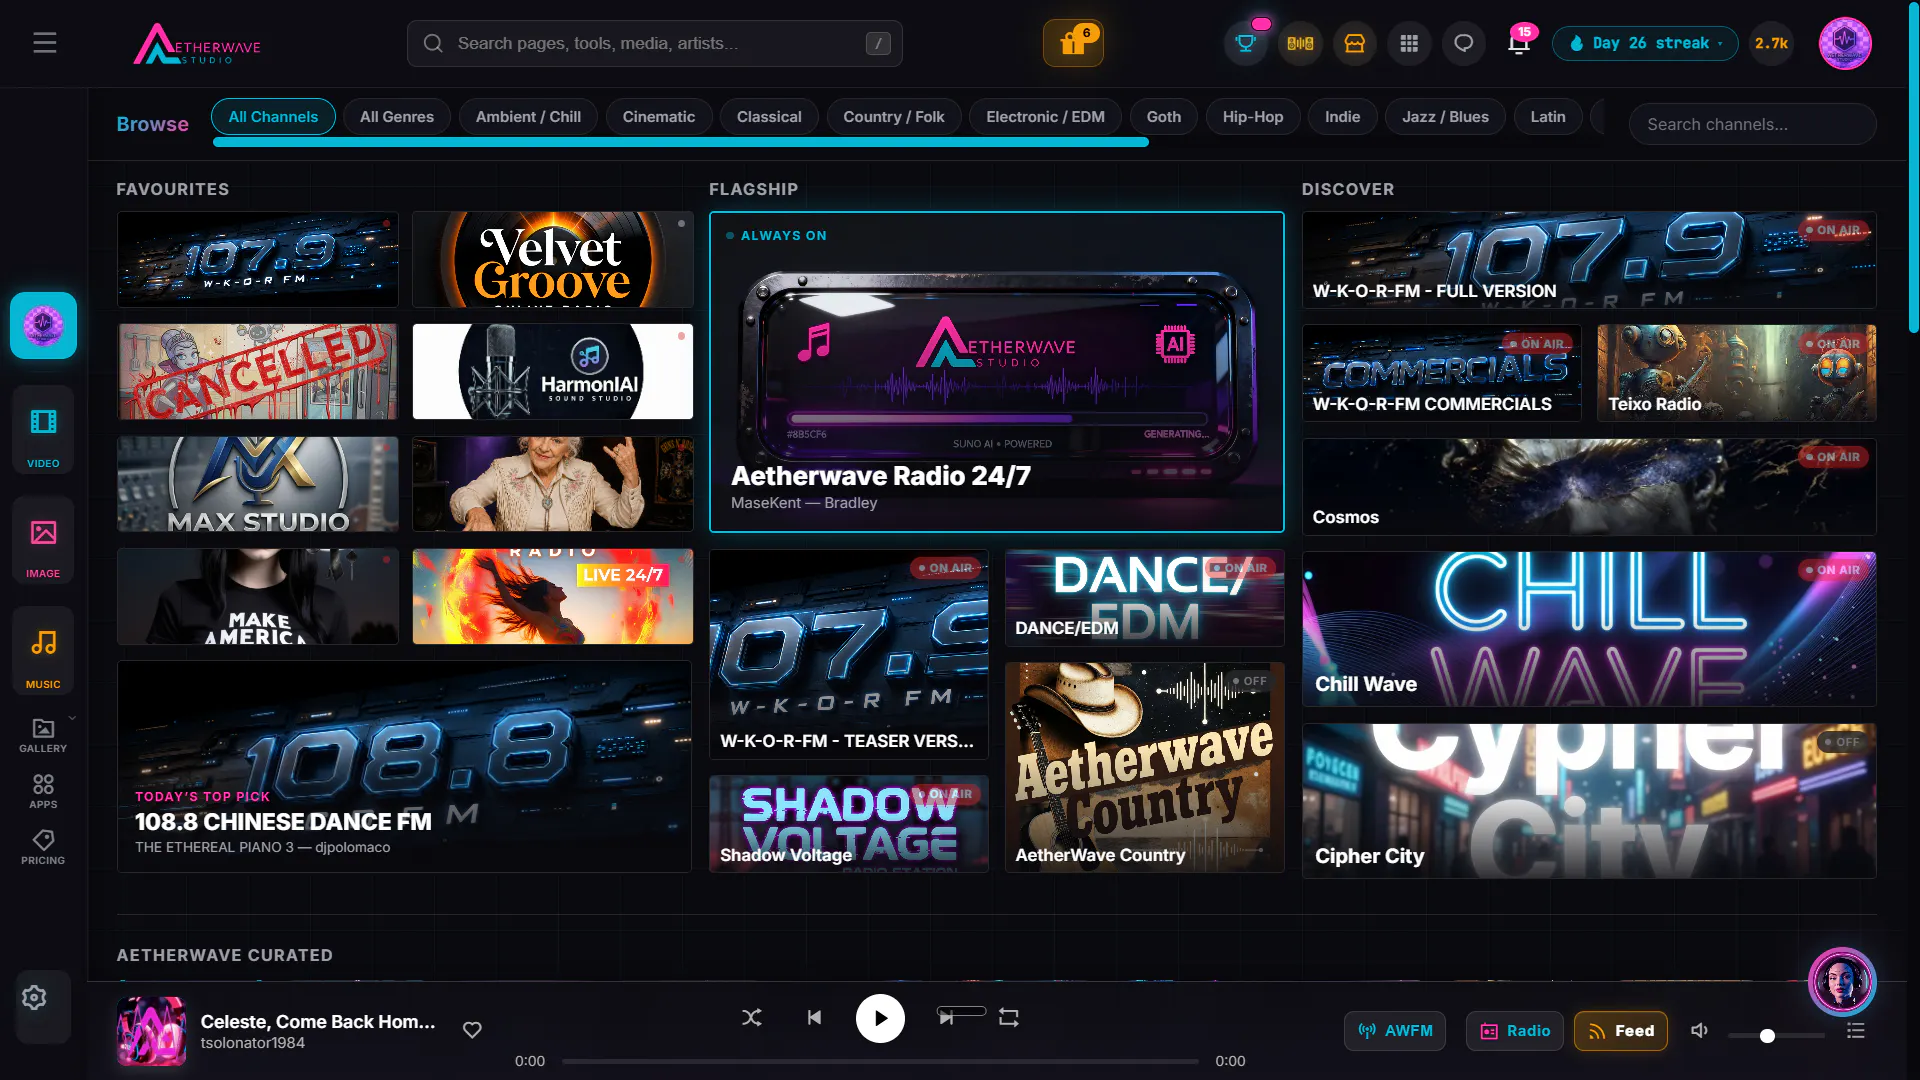Click the active home sidebar icon
The width and height of the screenshot is (1920, 1080).
point(43,325)
